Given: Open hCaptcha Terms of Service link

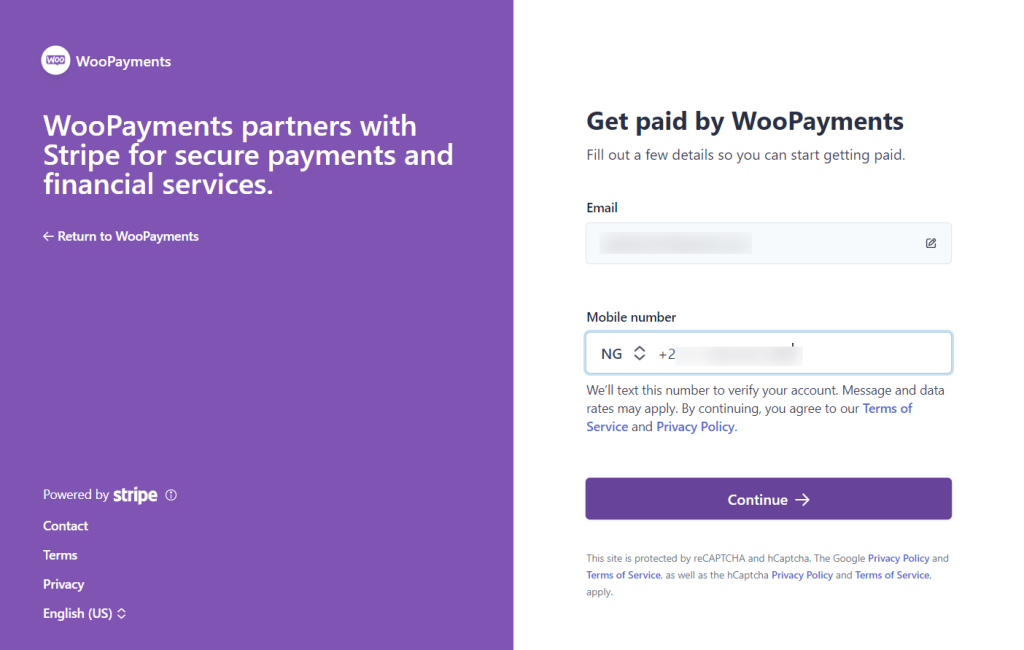Looking at the screenshot, I should pos(892,575).
